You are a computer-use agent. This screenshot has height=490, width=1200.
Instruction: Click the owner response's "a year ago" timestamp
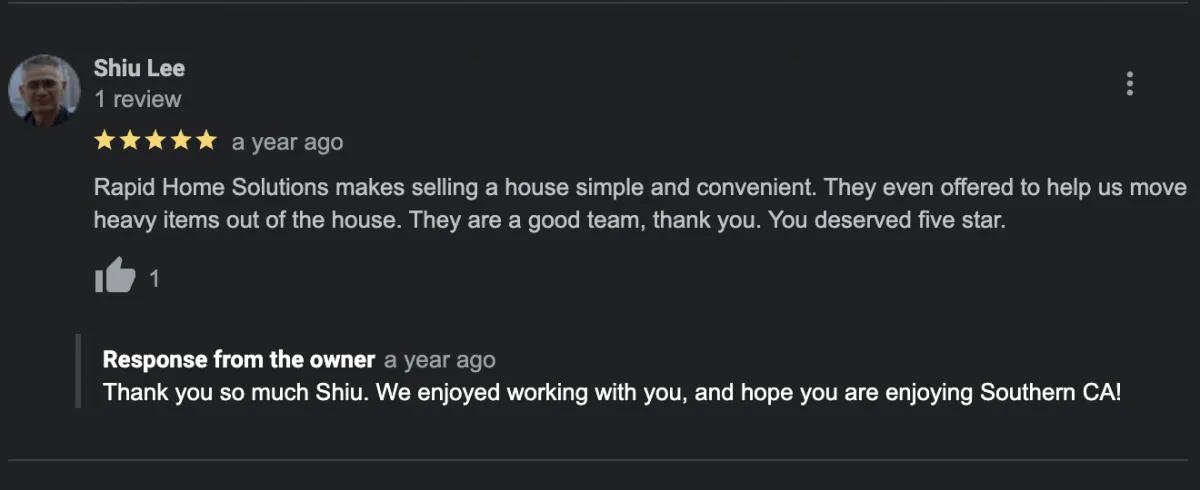click(x=440, y=360)
